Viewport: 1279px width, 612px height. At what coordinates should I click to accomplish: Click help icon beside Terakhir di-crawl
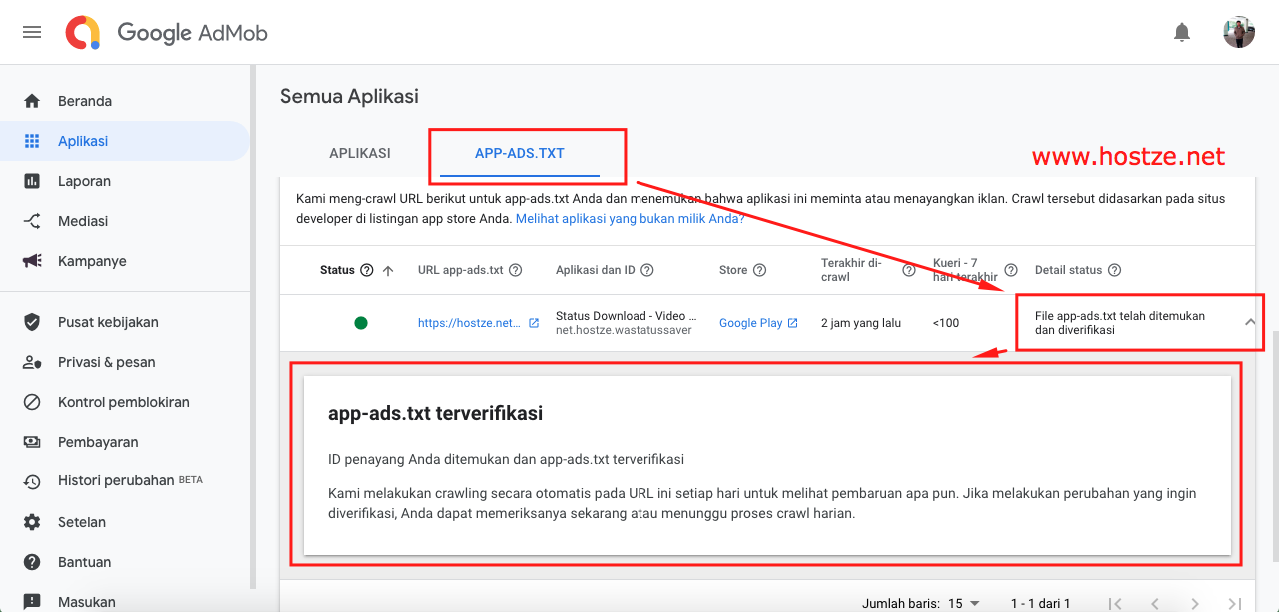(x=909, y=270)
